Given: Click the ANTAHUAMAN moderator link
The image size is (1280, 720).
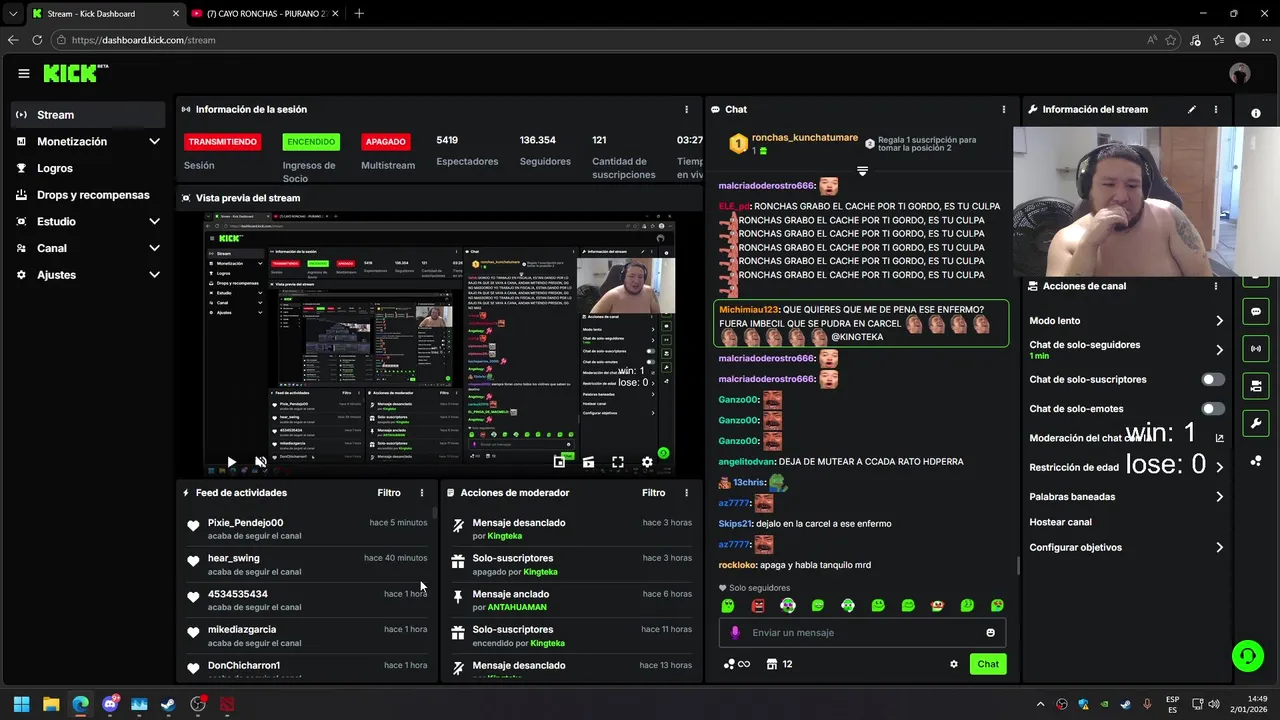Looking at the screenshot, I should click(x=517, y=607).
